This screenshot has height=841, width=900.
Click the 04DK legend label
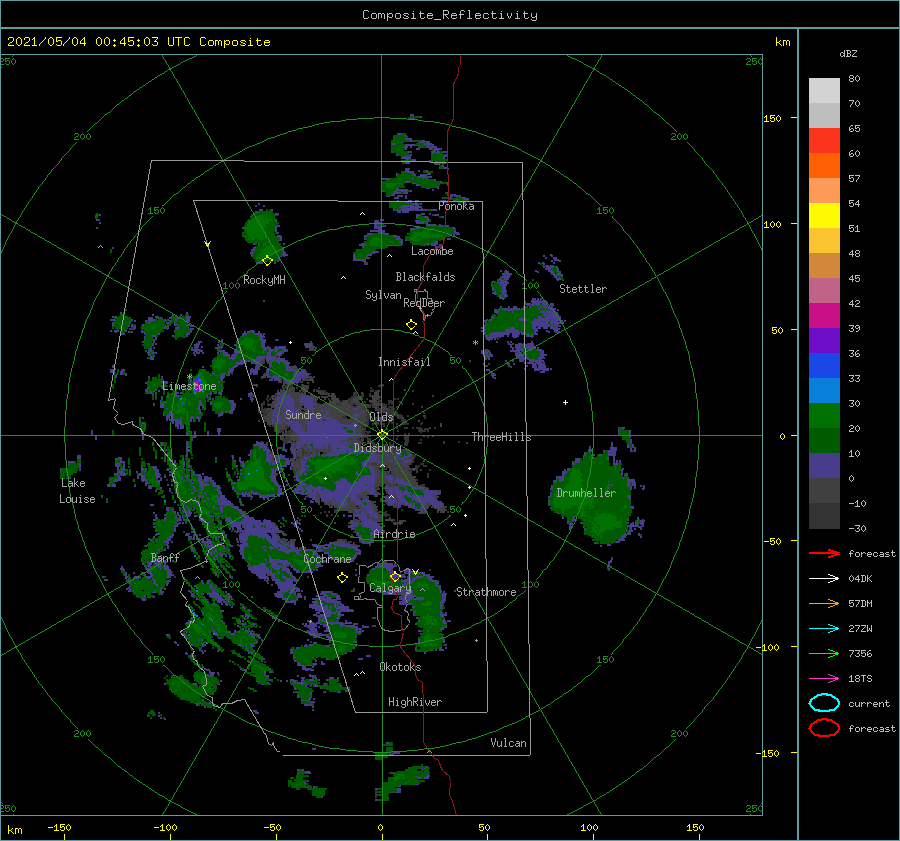[x=860, y=579]
